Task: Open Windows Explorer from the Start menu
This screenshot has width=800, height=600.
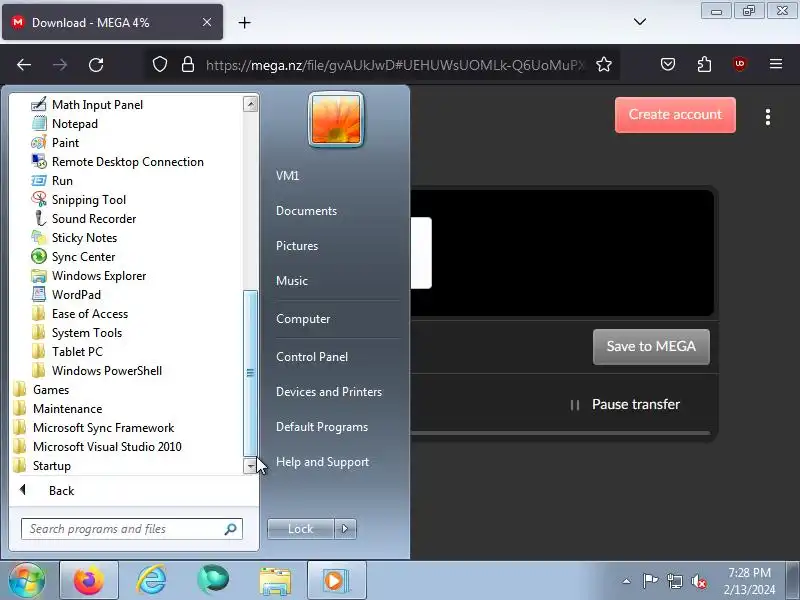Action: [98, 276]
